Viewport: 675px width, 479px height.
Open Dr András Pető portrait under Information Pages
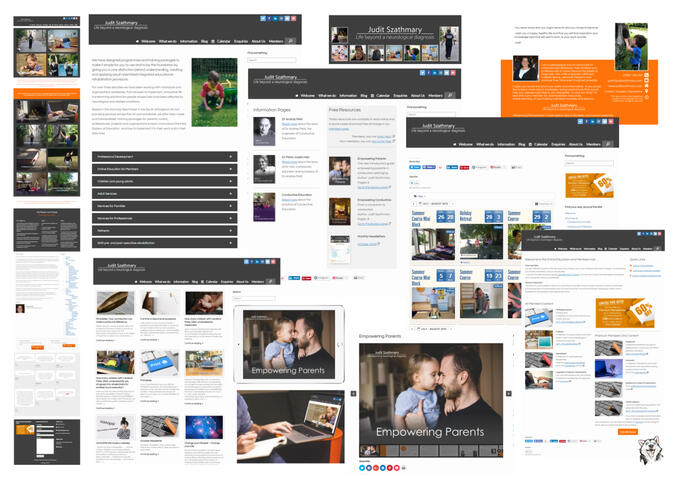click(265, 132)
